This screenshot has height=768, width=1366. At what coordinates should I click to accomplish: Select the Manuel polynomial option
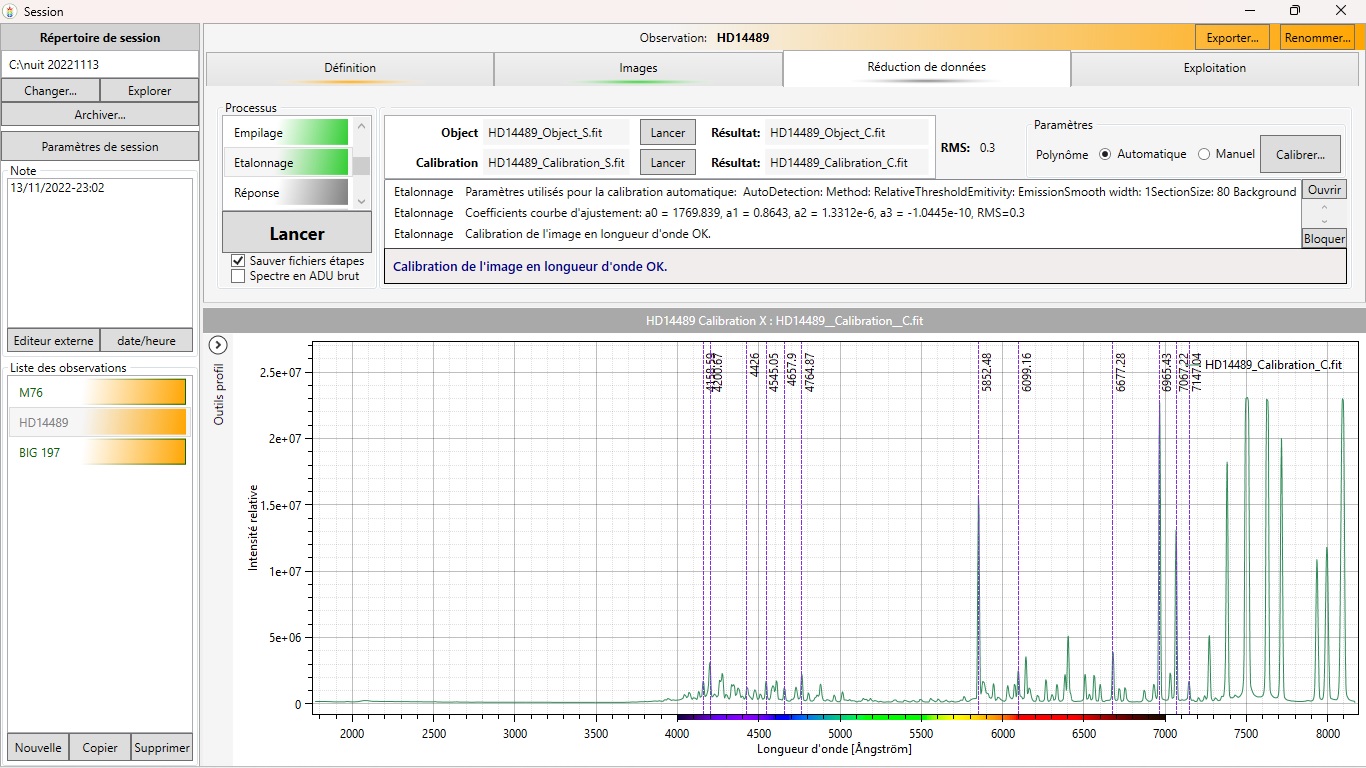click(1204, 154)
